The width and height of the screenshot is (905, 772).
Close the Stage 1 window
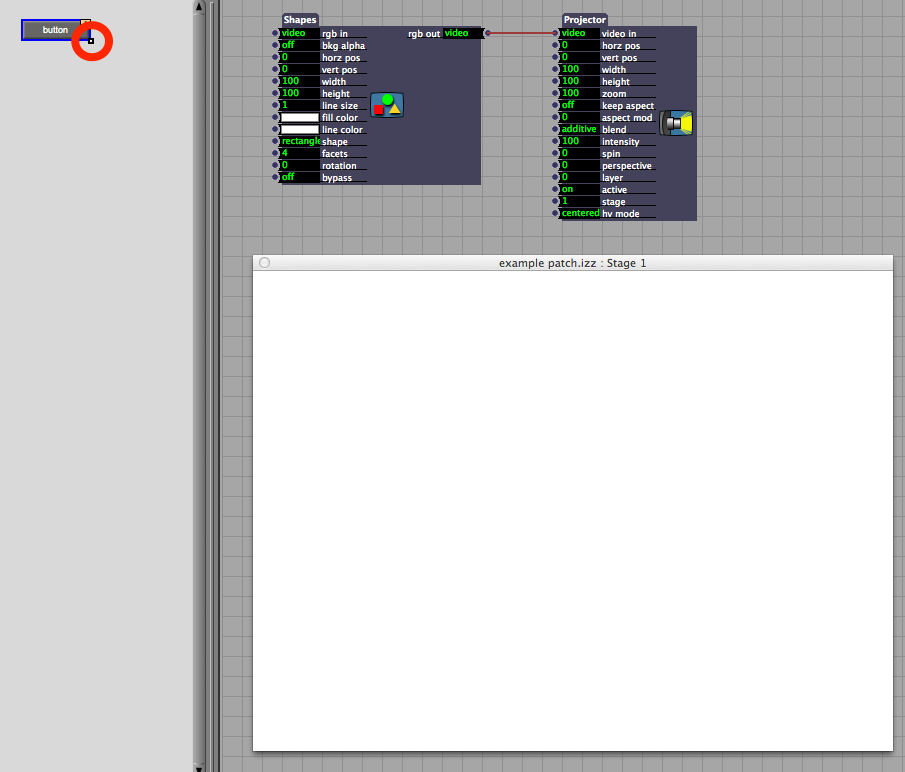(264, 263)
